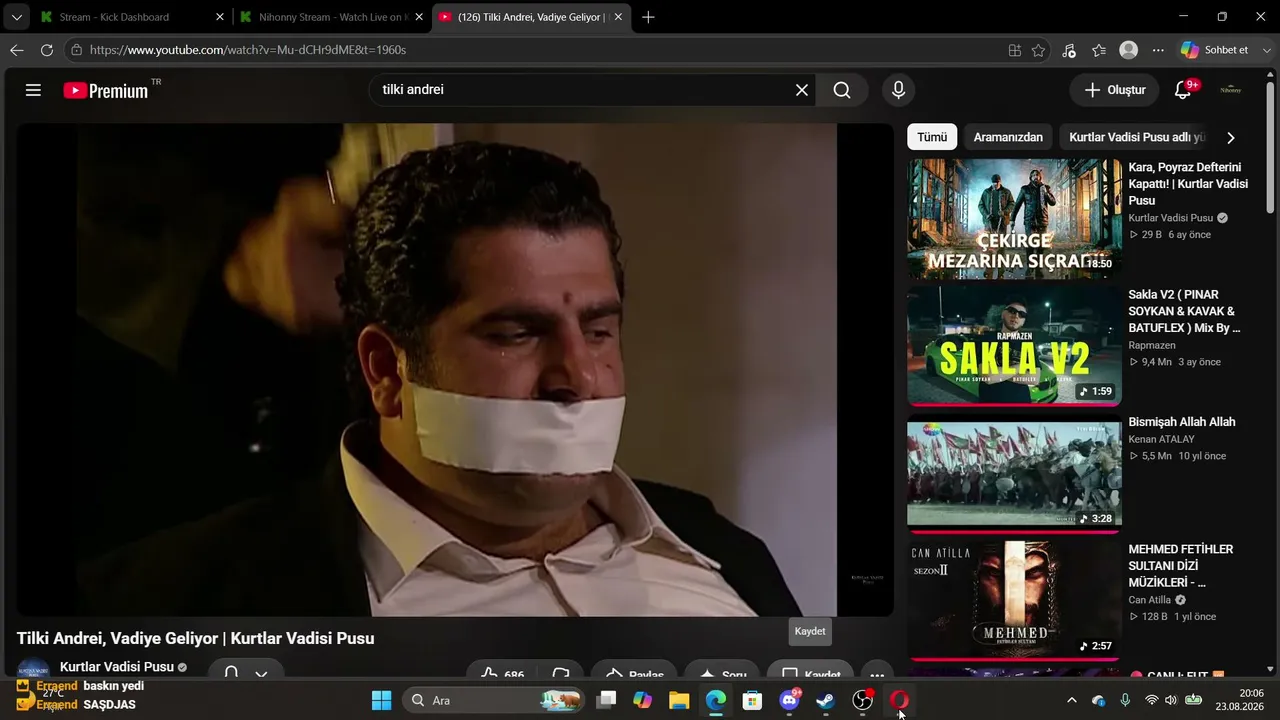Open Bismişah Allah Allah title link
Screen dimensions: 1280x720
click(1182, 422)
